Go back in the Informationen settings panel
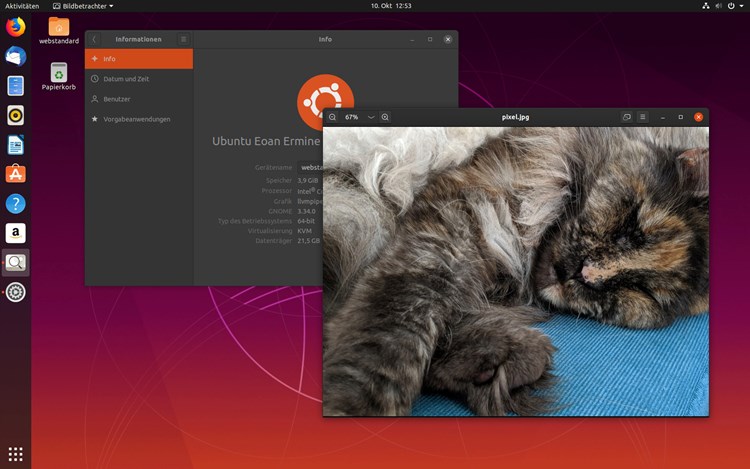Image resolution: width=750 pixels, height=469 pixels. pyautogui.click(x=94, y=39)
